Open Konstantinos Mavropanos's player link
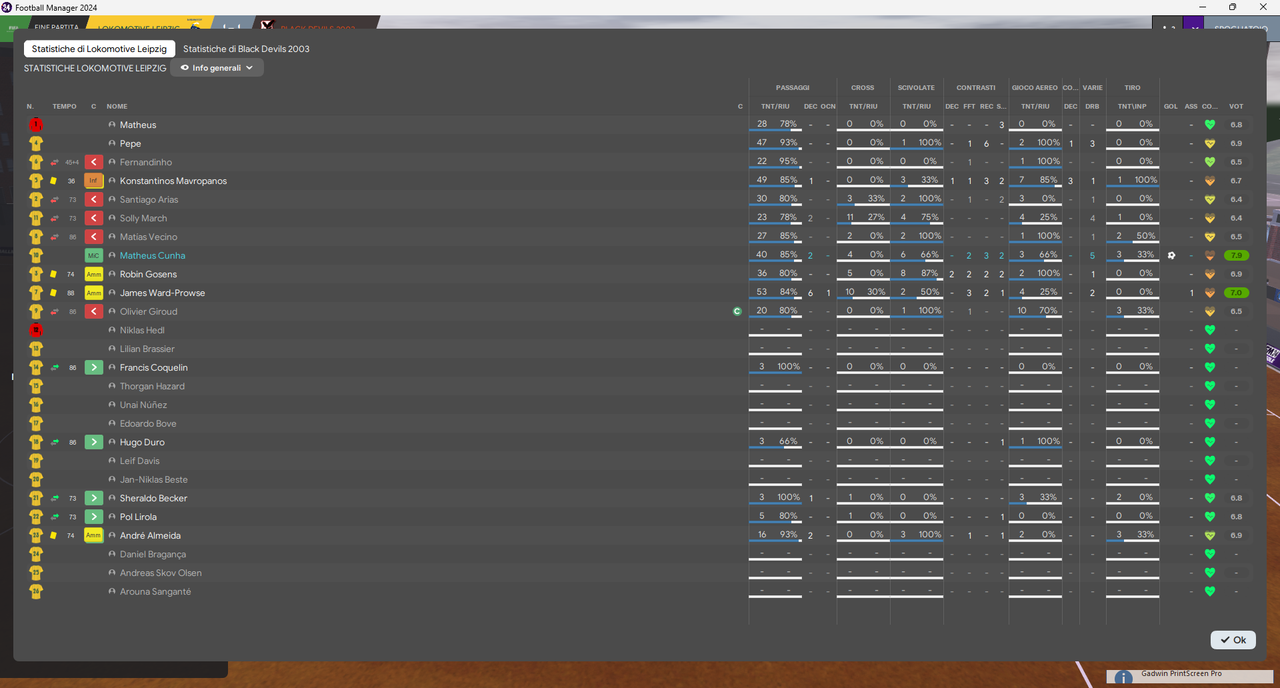1280x688 pixels. tap(173, 181)
